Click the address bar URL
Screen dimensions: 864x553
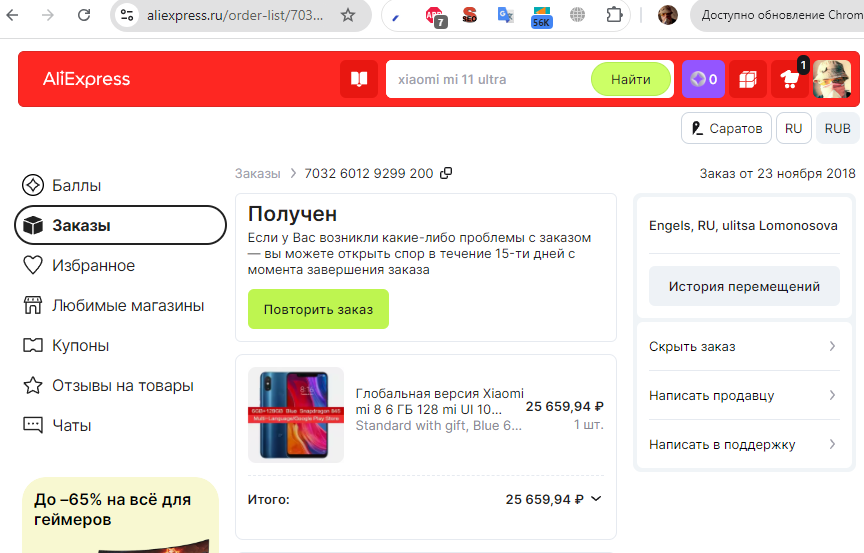(x=235, y=15)
